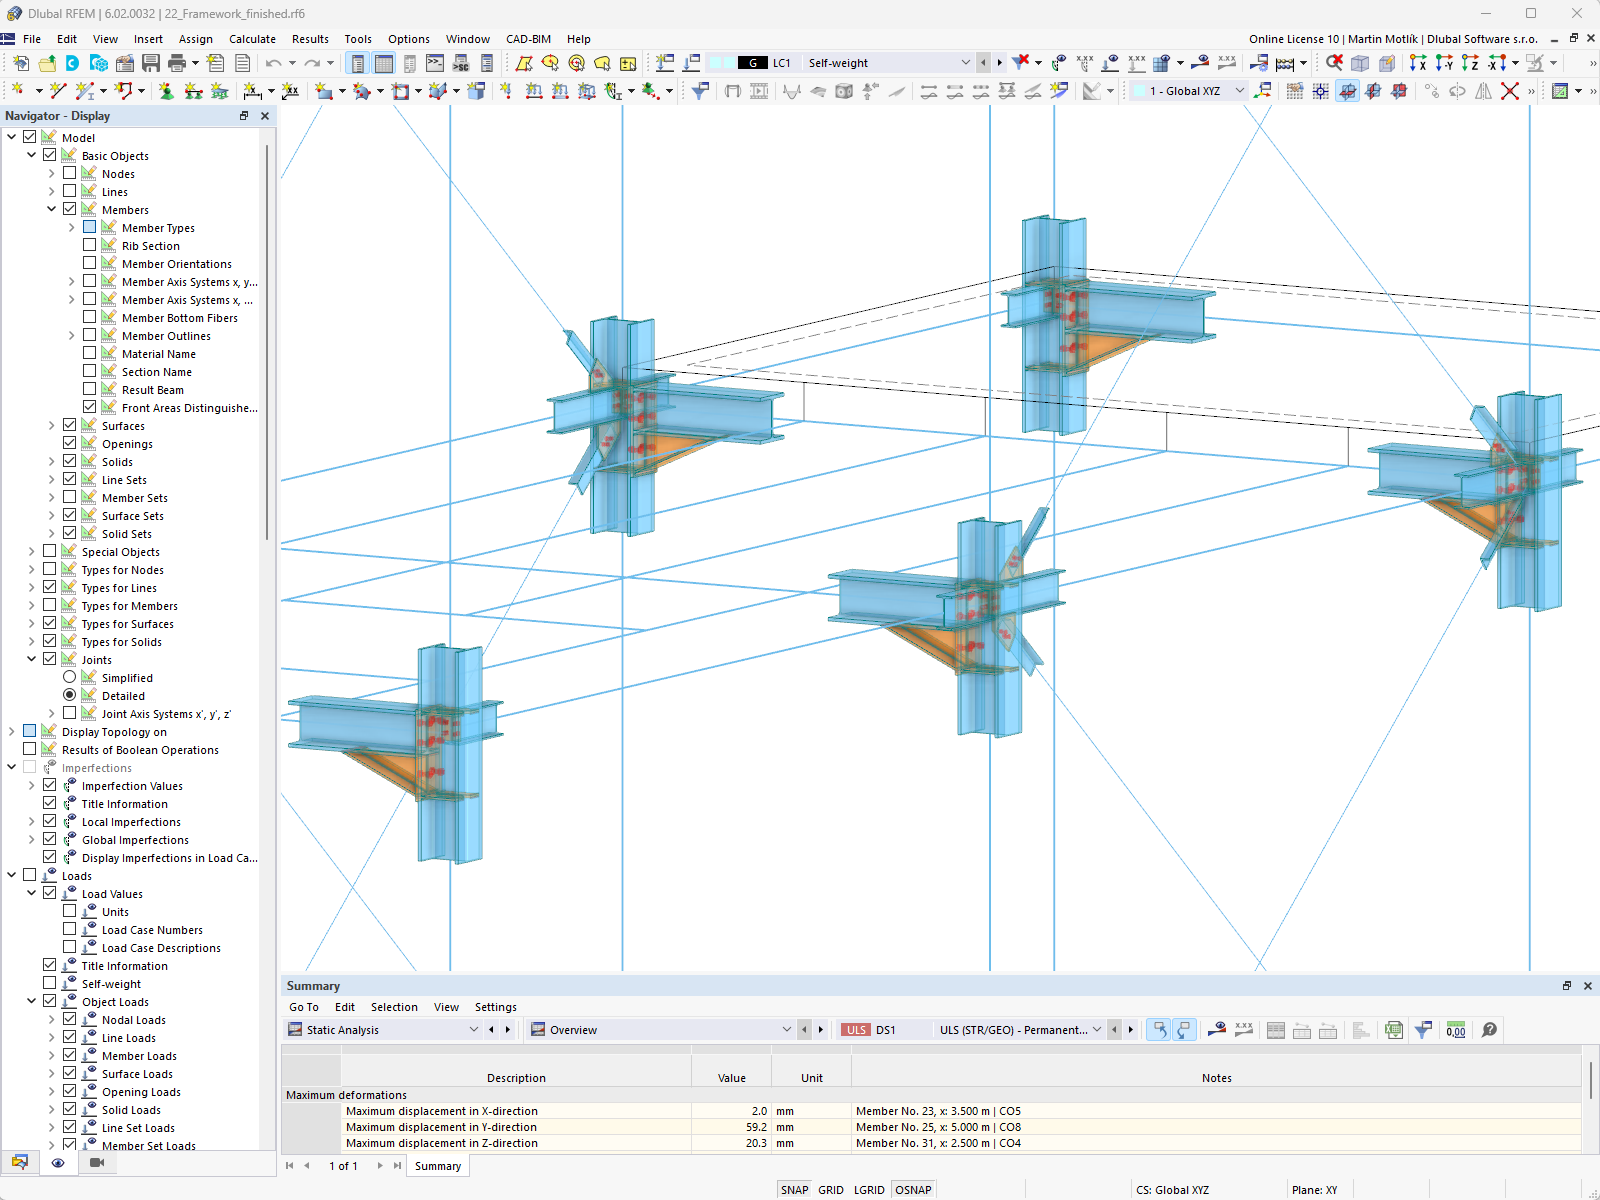1600x1200 pixels.
Task: Check the Material Name option
Action: tap(90, 353)
